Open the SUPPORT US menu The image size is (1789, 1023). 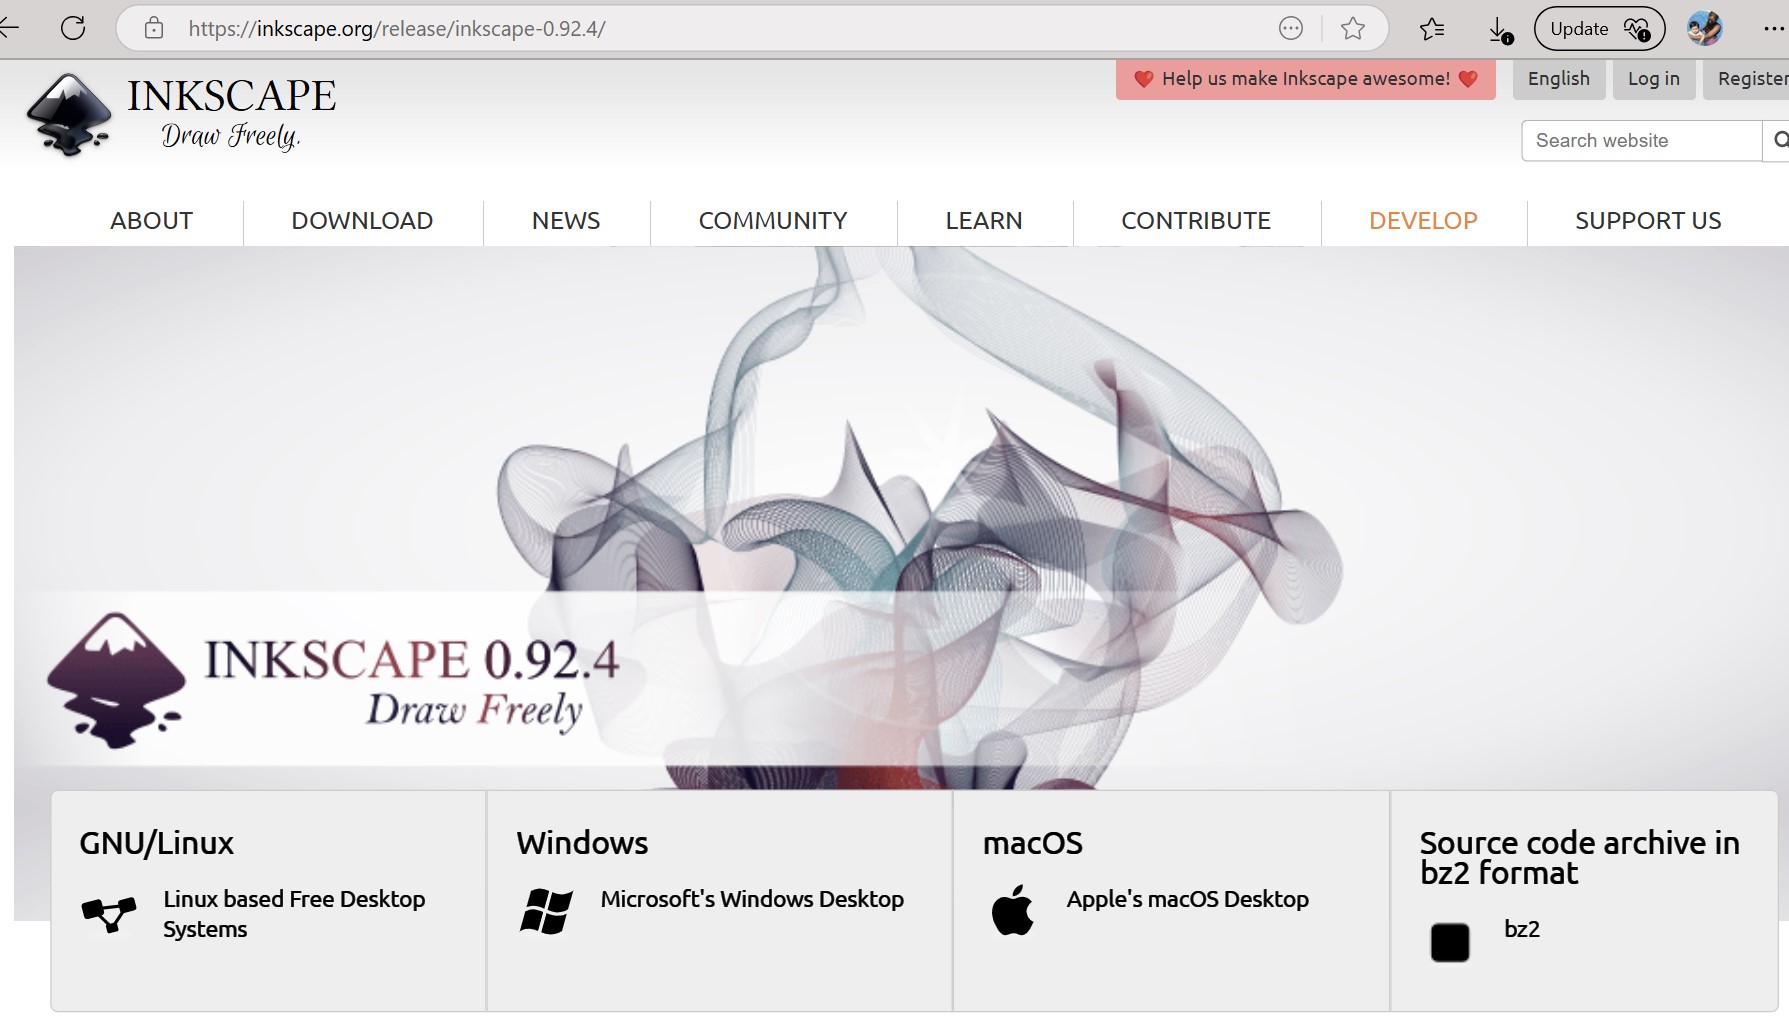(1648, 221)
